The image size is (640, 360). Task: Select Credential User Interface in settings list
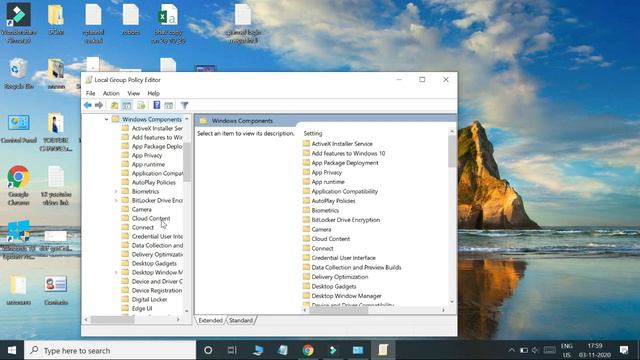click(x=344, y=258)
